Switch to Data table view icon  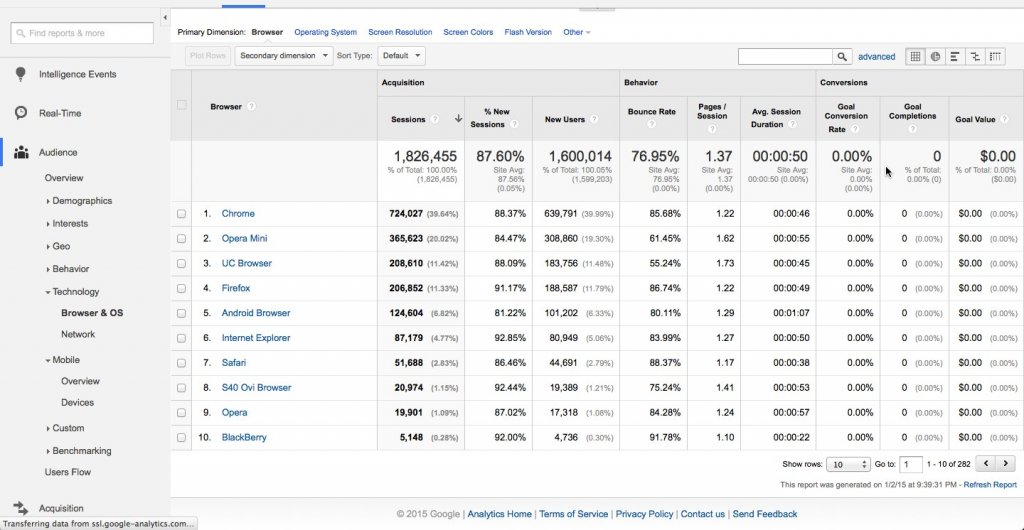click(916, 57)
